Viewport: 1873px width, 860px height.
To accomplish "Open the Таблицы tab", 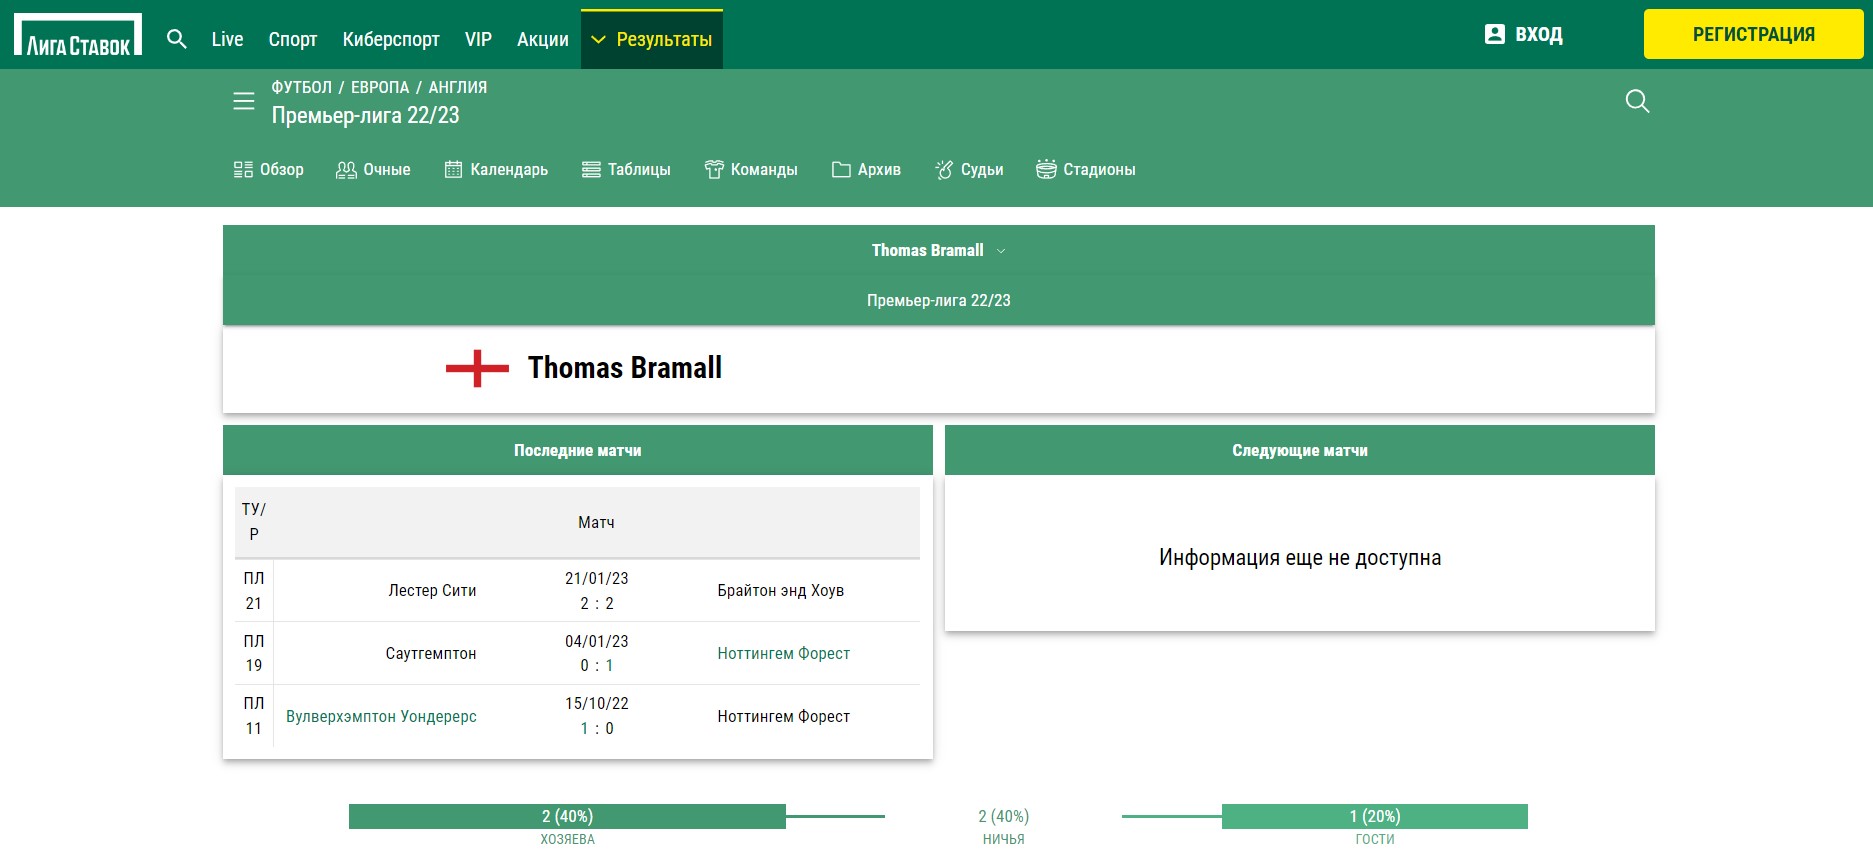I will point(626,169).
